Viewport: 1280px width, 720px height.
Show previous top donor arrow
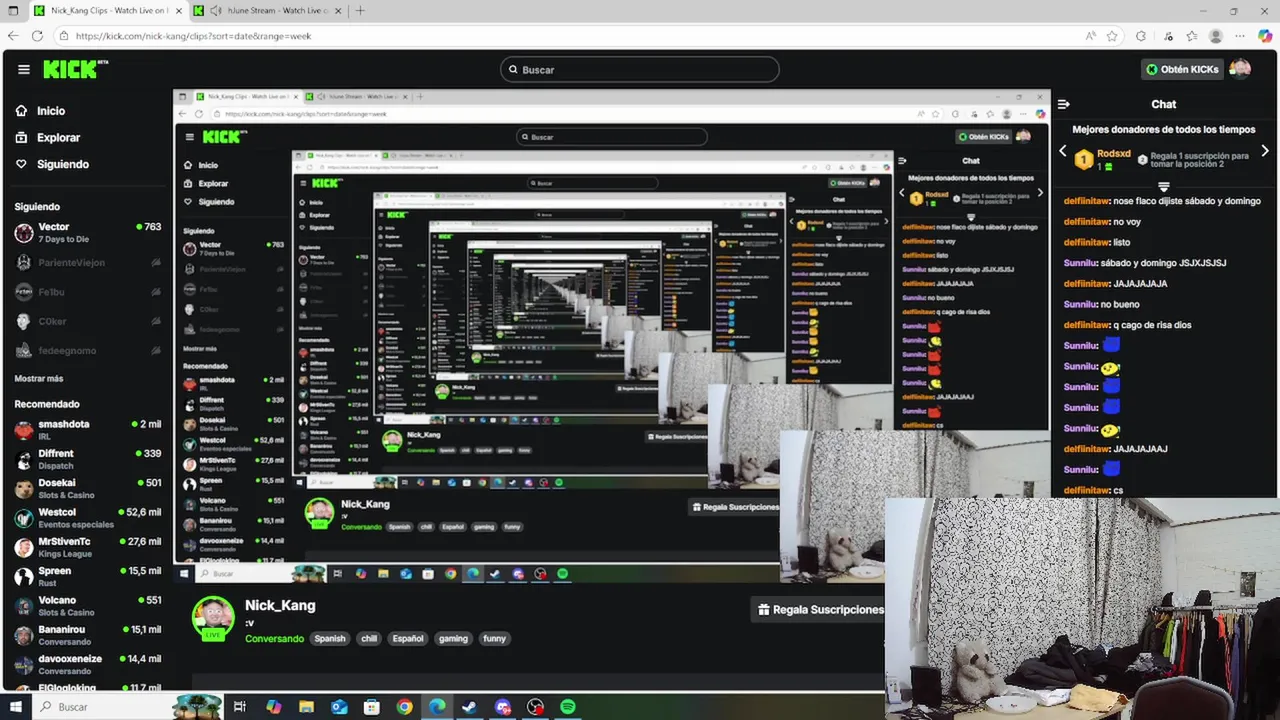tap(1063, 151)
